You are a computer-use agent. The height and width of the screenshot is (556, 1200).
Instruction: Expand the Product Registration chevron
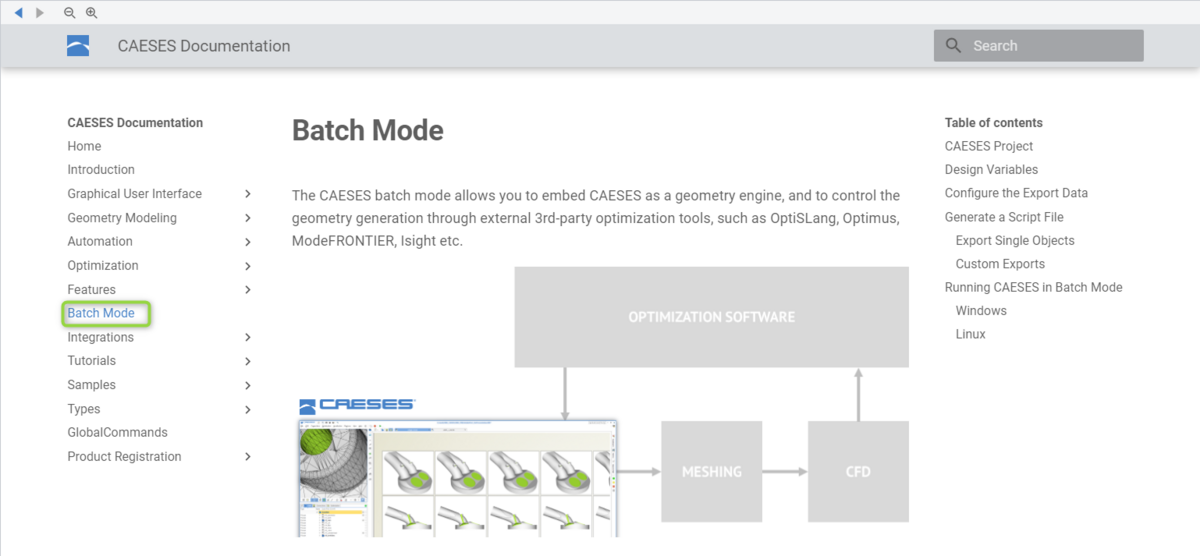click(x=247, y=457)
